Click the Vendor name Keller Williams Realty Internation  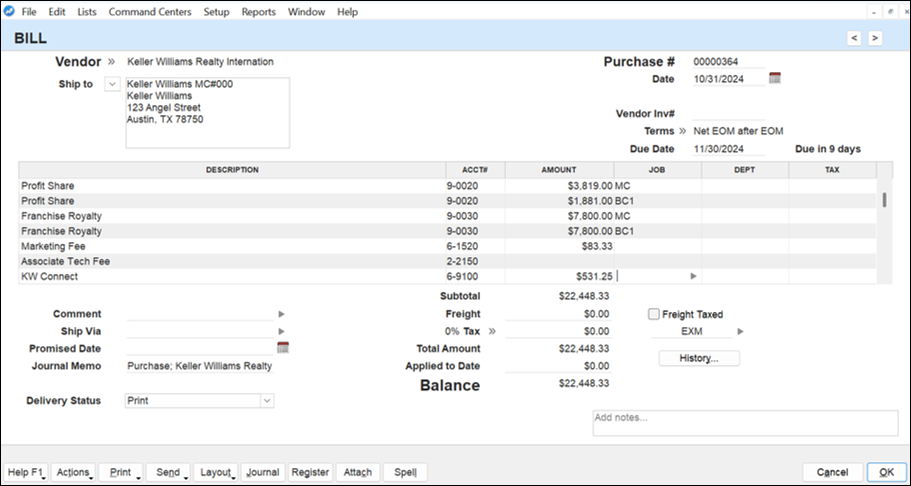(200, 62)
